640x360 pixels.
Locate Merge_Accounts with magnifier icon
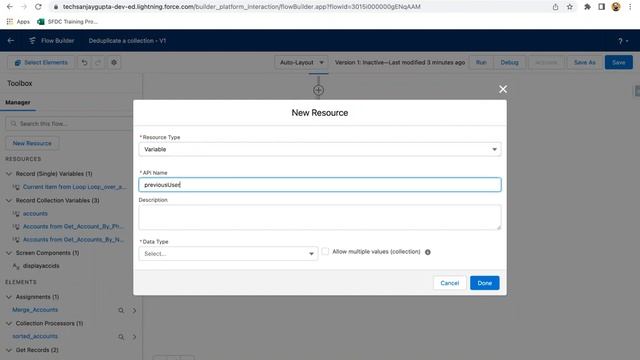pos(121,310)
